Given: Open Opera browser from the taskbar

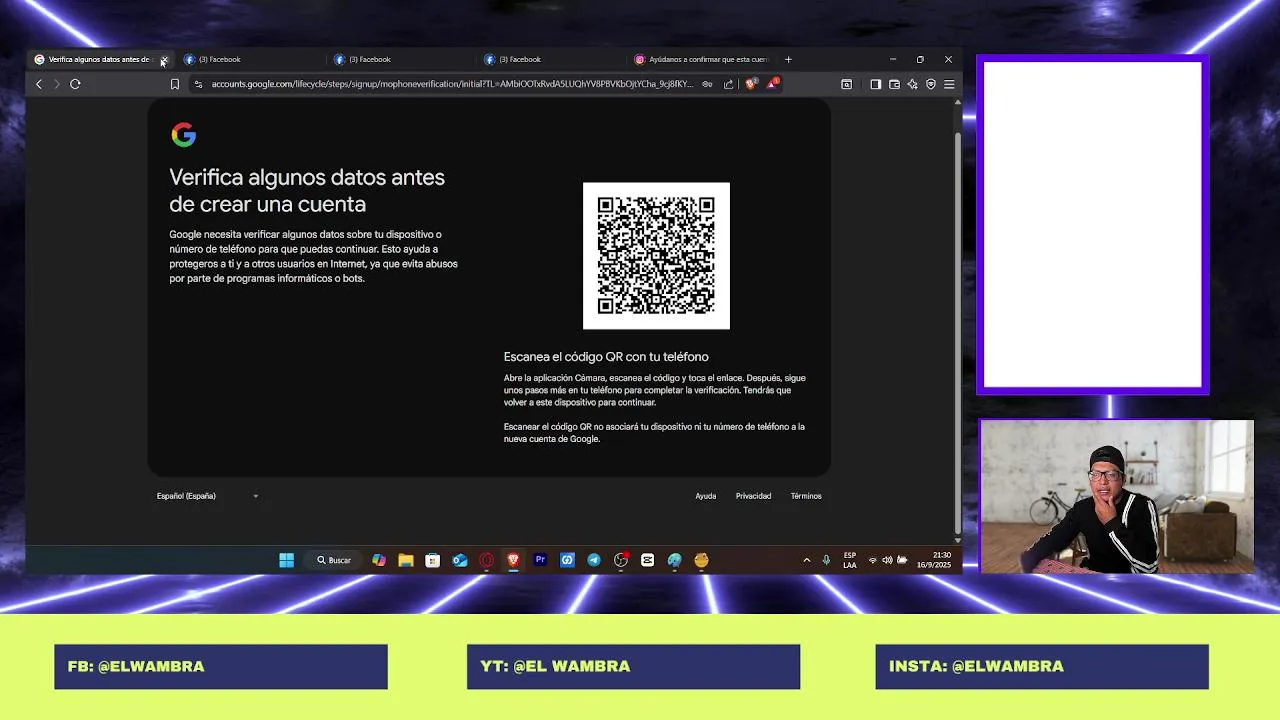Looking at the screenshot, I should (487, 560).
